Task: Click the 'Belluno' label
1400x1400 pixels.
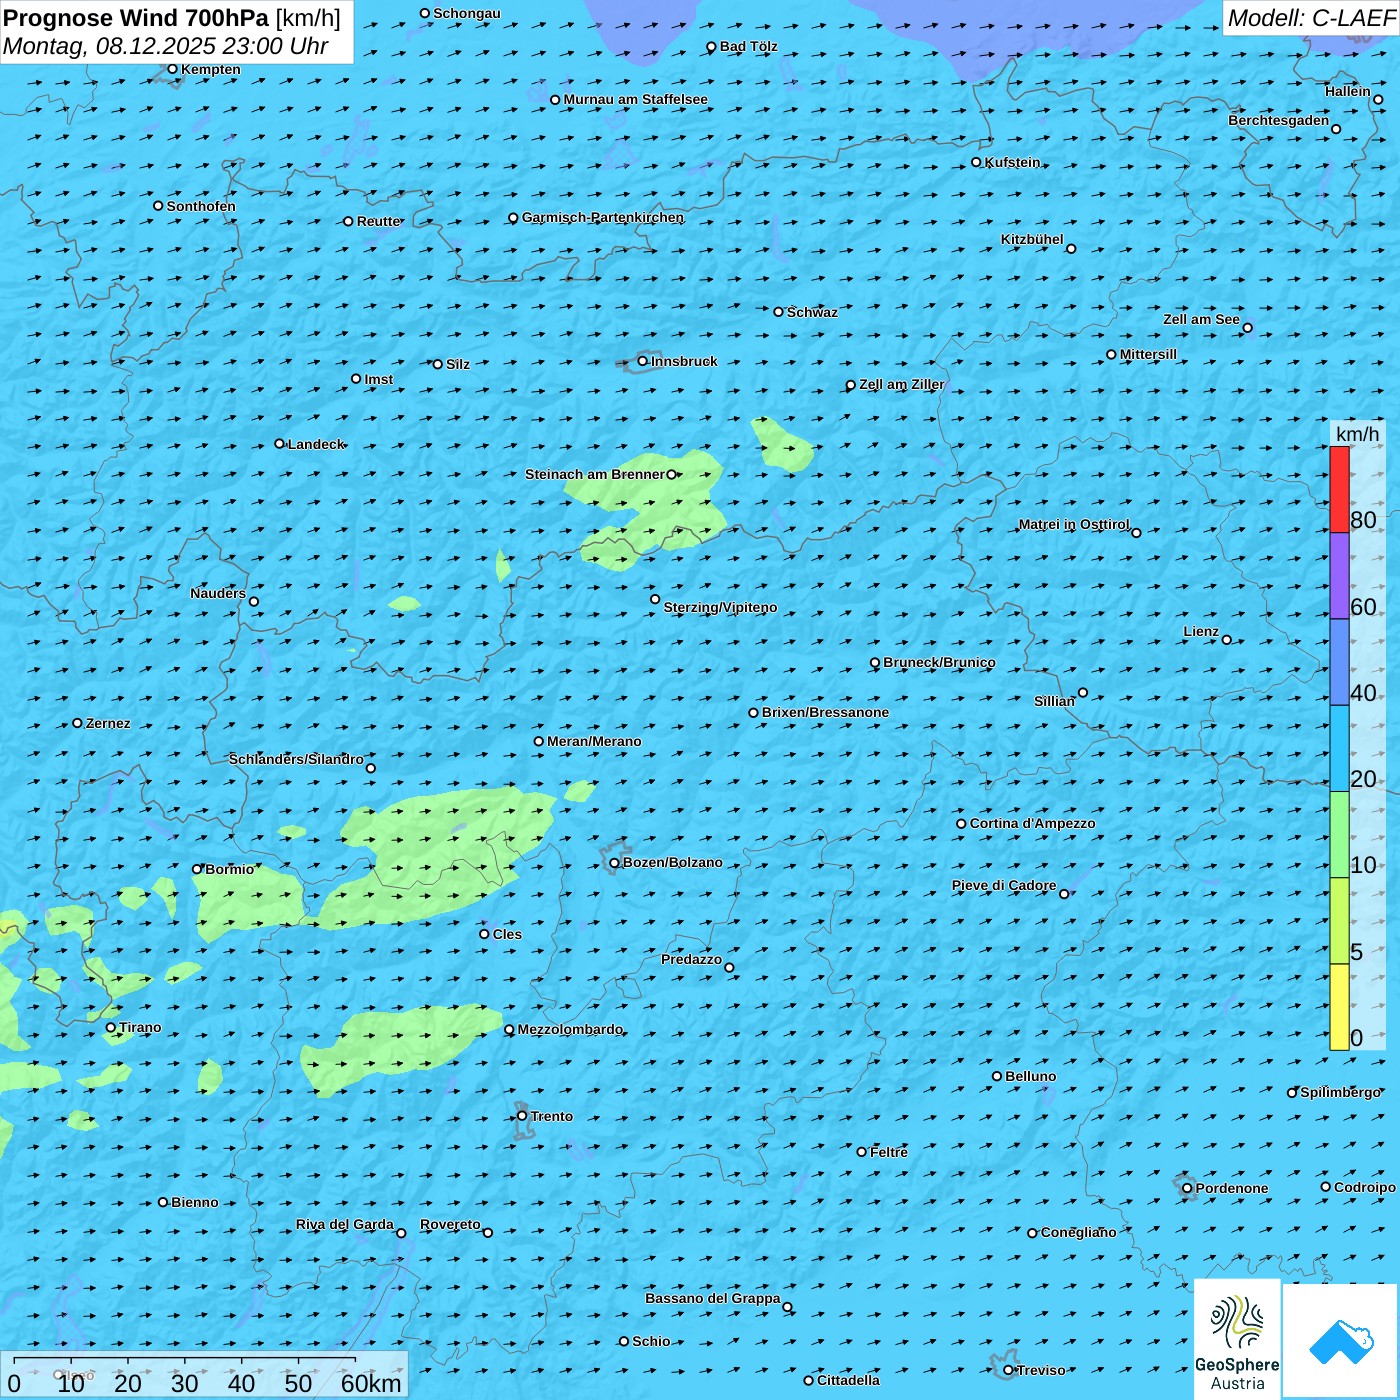Action: (1030, 1076)
